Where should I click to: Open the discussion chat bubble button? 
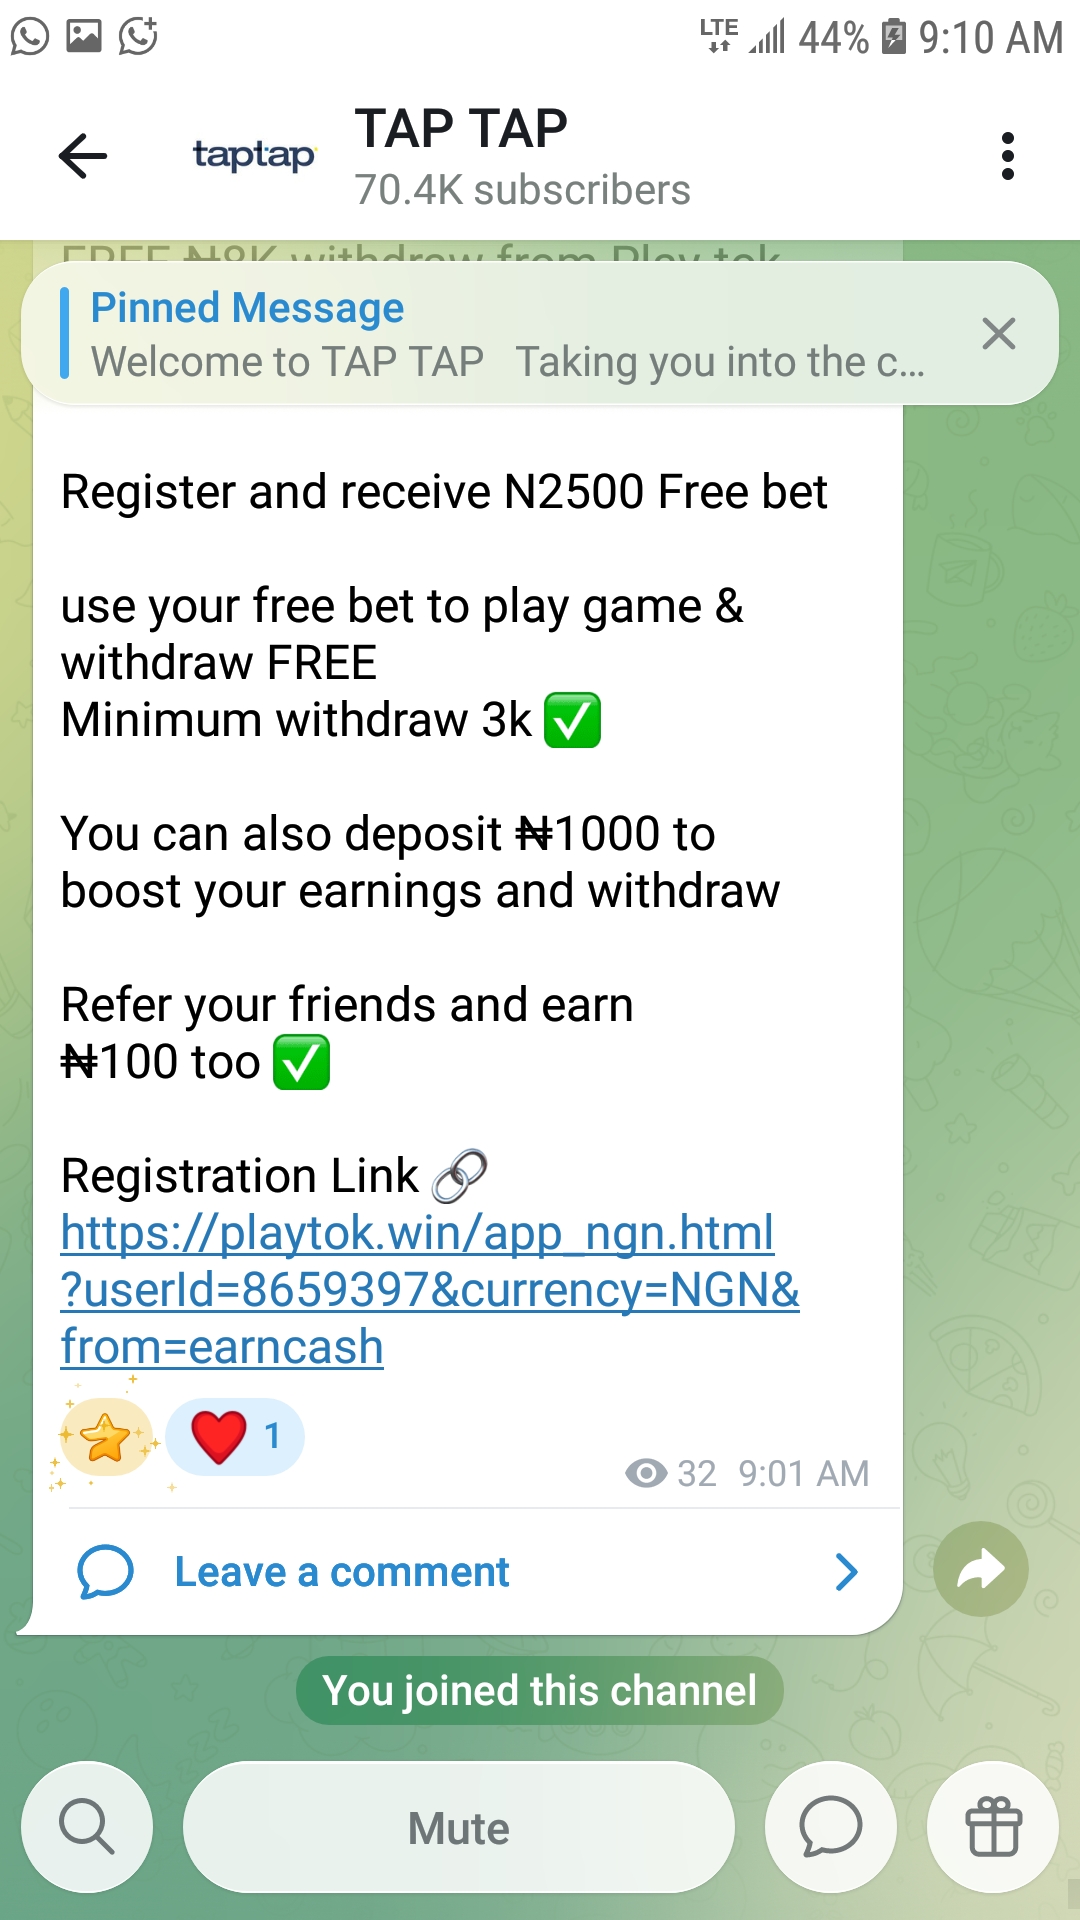coord(830,1827)
